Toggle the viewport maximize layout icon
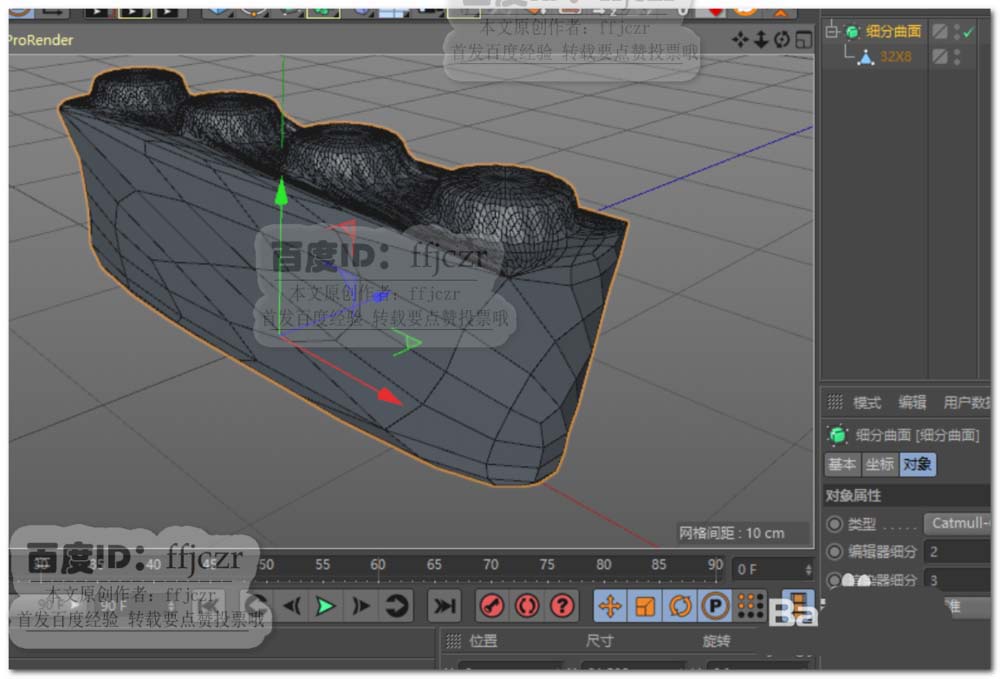Screen dimensions: 1000x679 click(803, 39)
